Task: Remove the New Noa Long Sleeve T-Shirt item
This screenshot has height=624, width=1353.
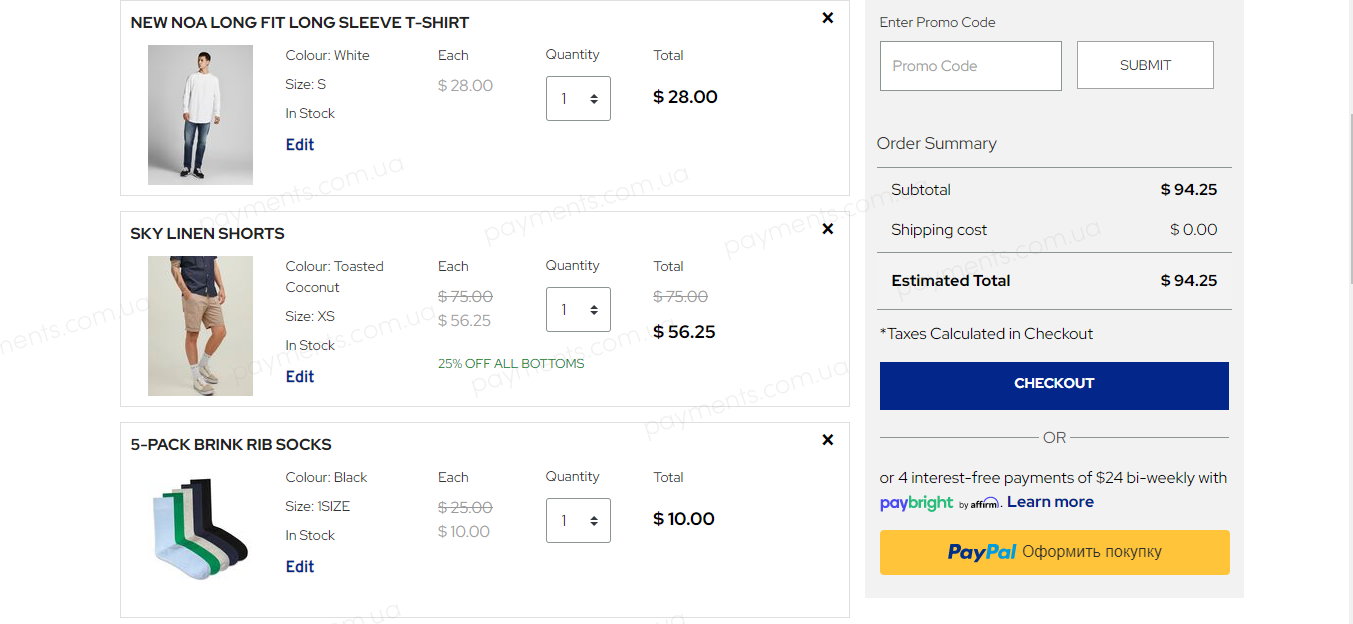Action: coord(828,18)
